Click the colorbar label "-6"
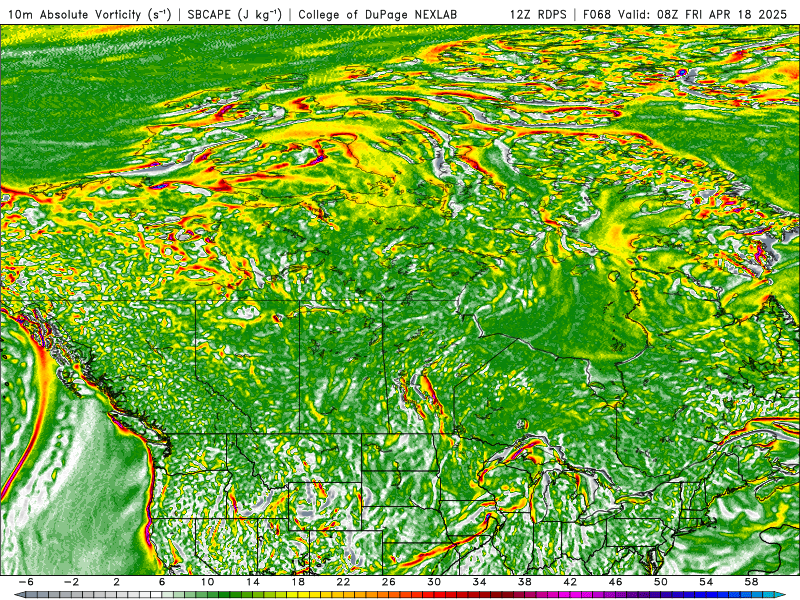The width and height of the screenshot is (800, 600). 26,582
